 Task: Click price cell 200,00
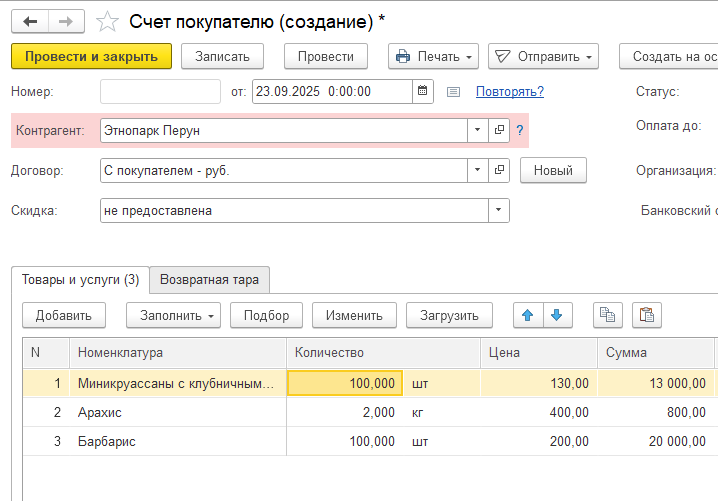click(539, 441)
